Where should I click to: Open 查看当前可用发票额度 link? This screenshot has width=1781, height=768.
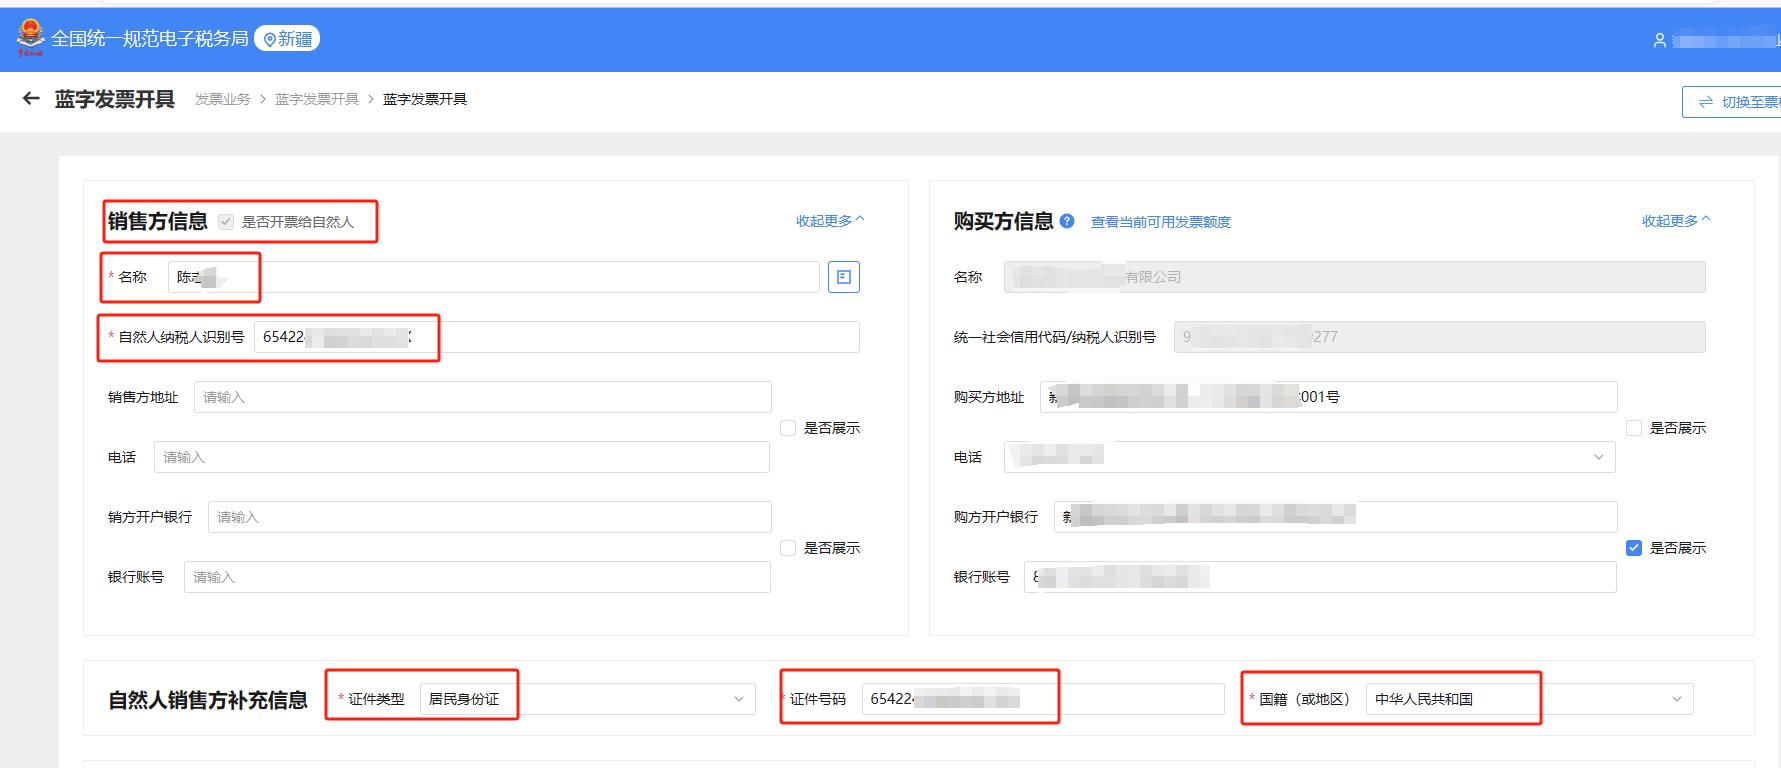click(x=1160, y=222)
